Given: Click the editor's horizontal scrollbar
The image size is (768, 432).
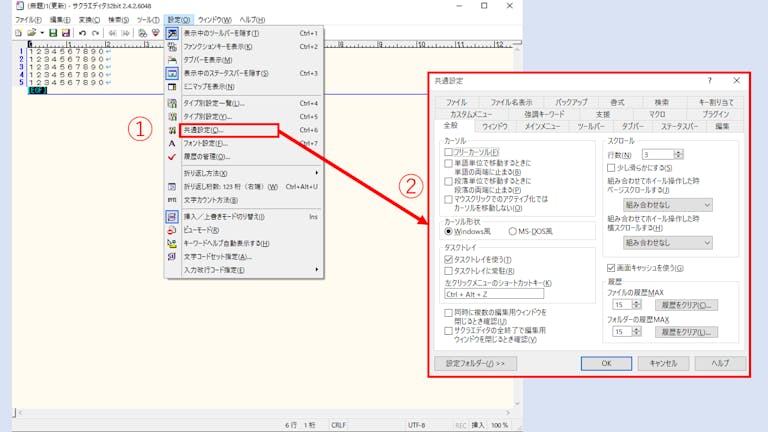Looking at the screenshot, I should coord(264,413).
